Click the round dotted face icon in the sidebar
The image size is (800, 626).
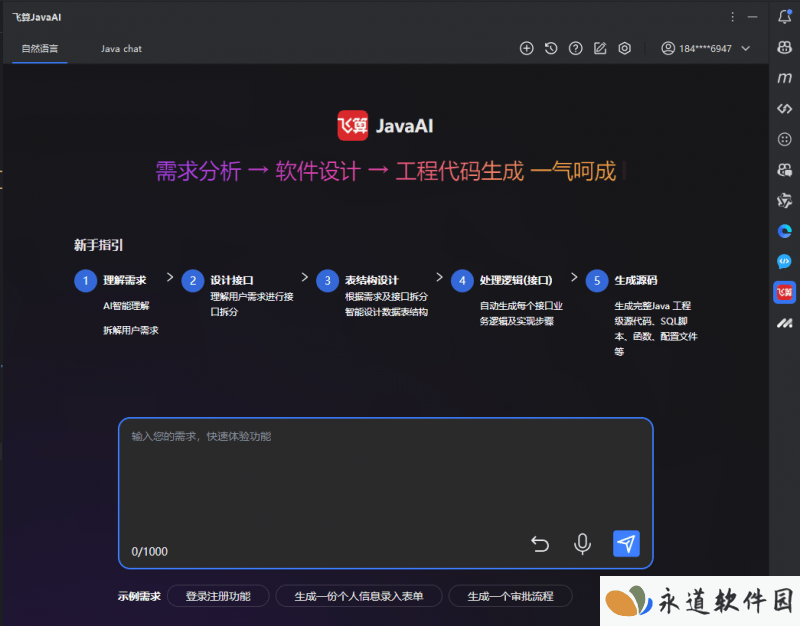(785, 139)
